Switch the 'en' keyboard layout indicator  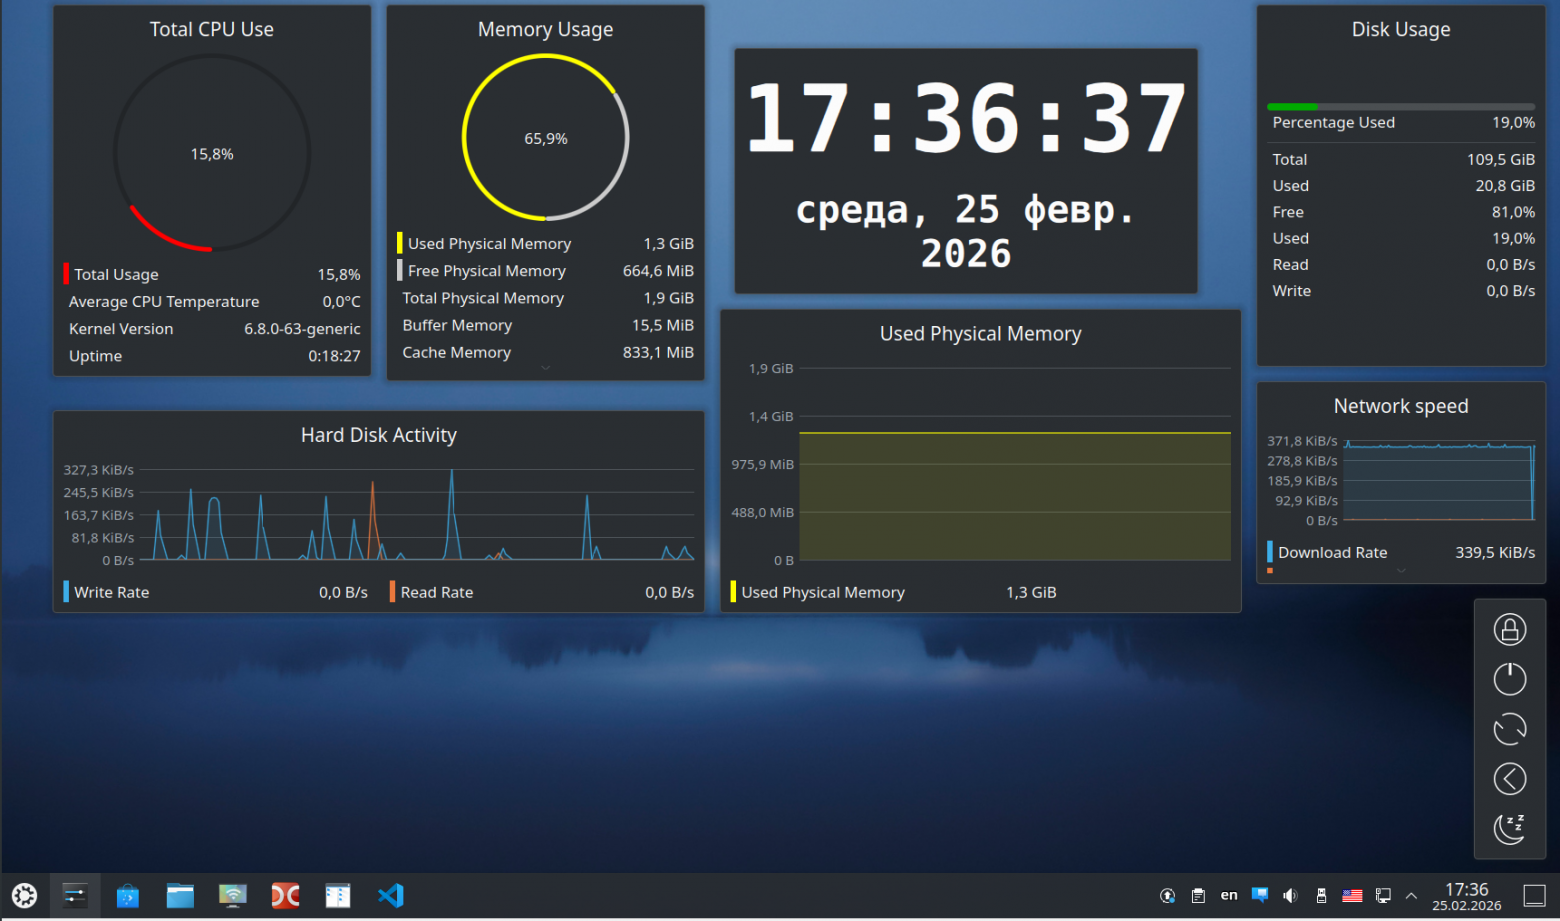coord(1229,896)
